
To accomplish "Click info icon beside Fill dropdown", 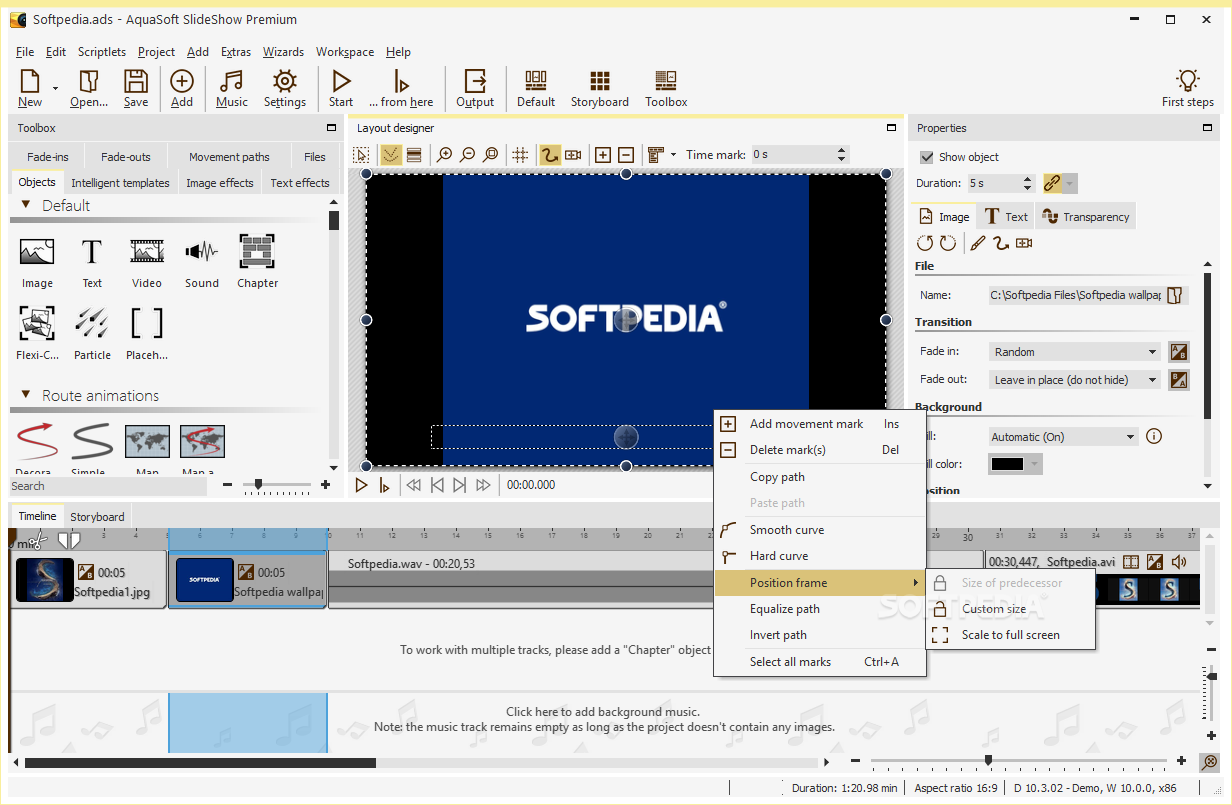I will [1154, 436].
